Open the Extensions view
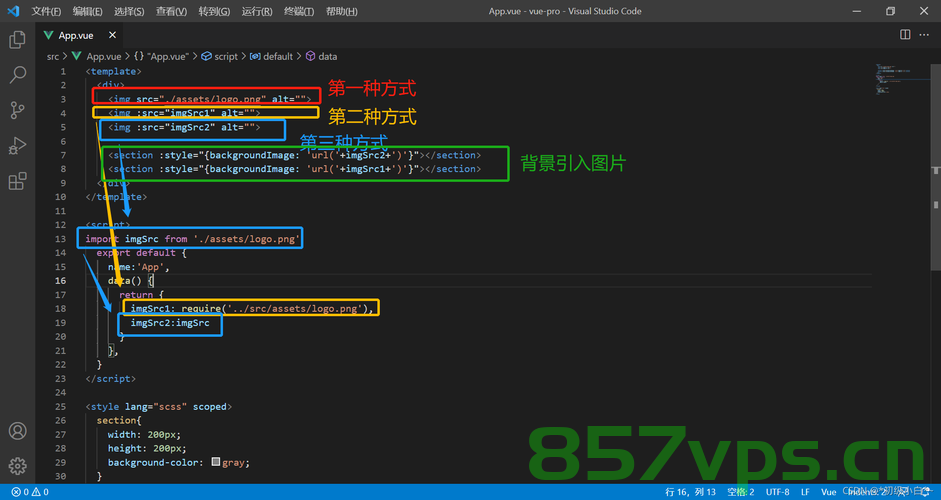Image resolution: width=941 pixels, height=500 pixels. [x=17, y=181]
